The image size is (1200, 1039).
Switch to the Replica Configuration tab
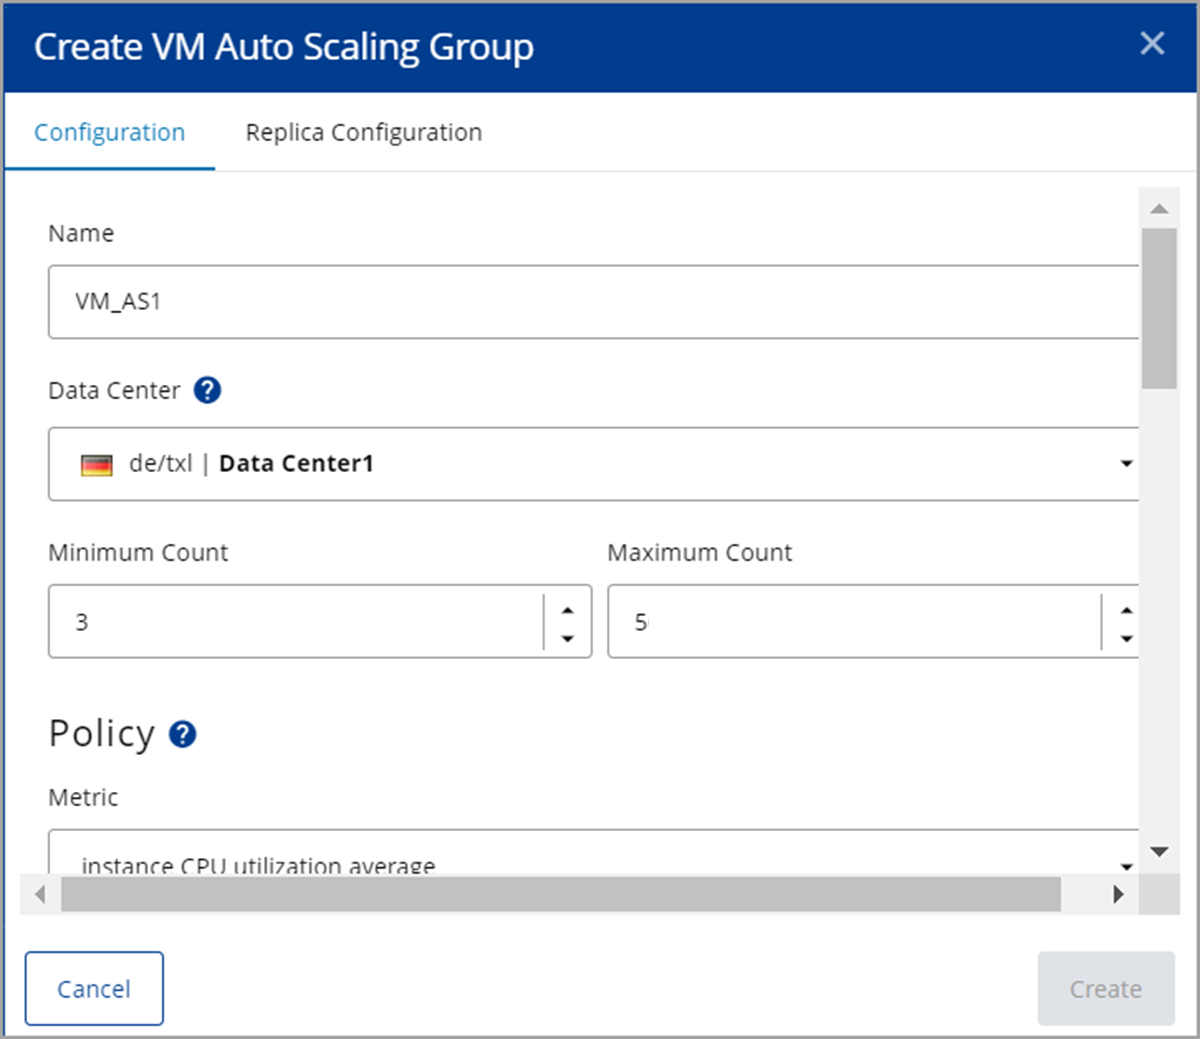[364, 133]
